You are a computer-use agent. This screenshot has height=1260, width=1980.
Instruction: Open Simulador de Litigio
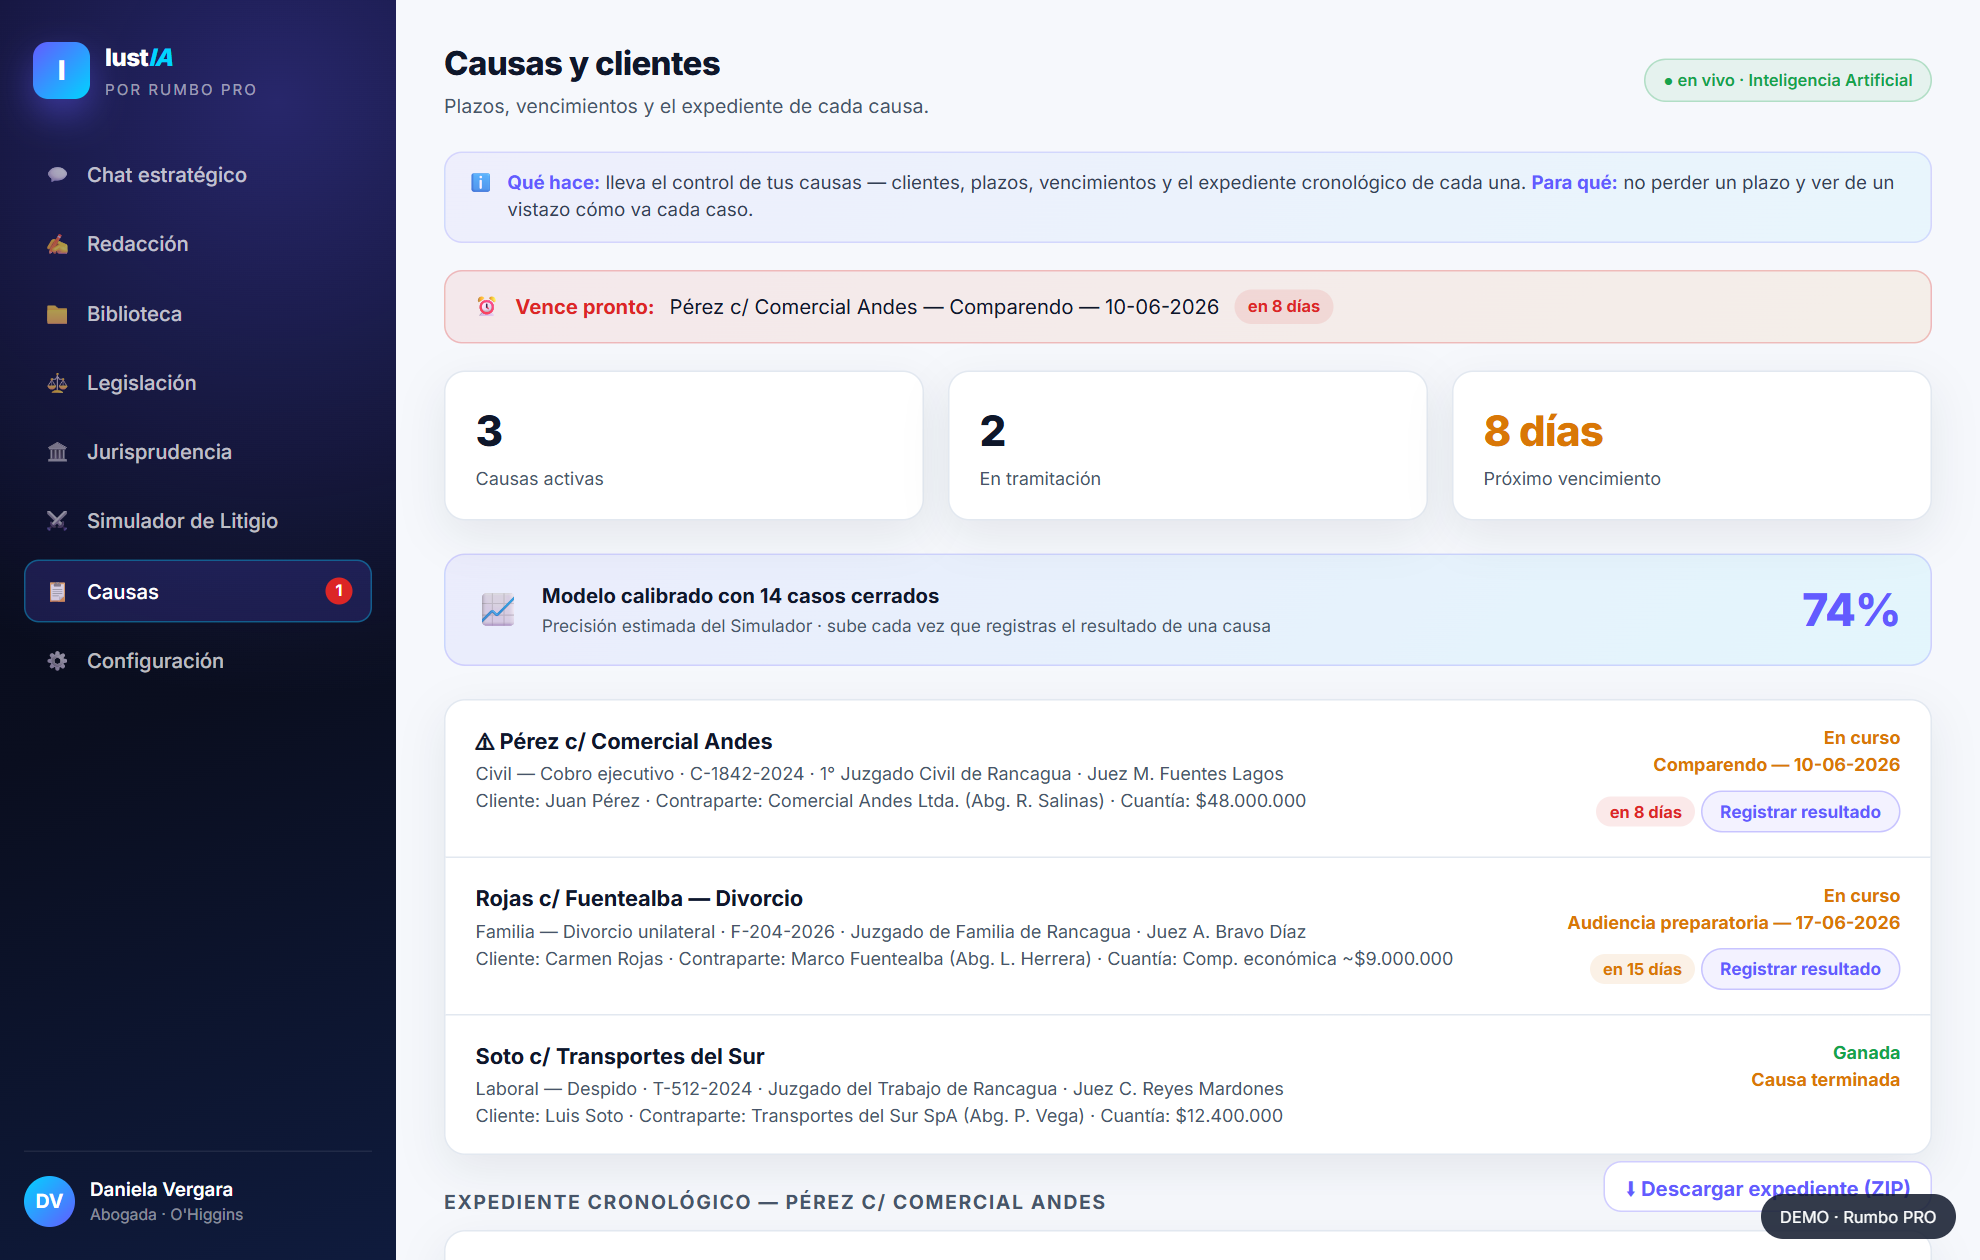[198, 521]
